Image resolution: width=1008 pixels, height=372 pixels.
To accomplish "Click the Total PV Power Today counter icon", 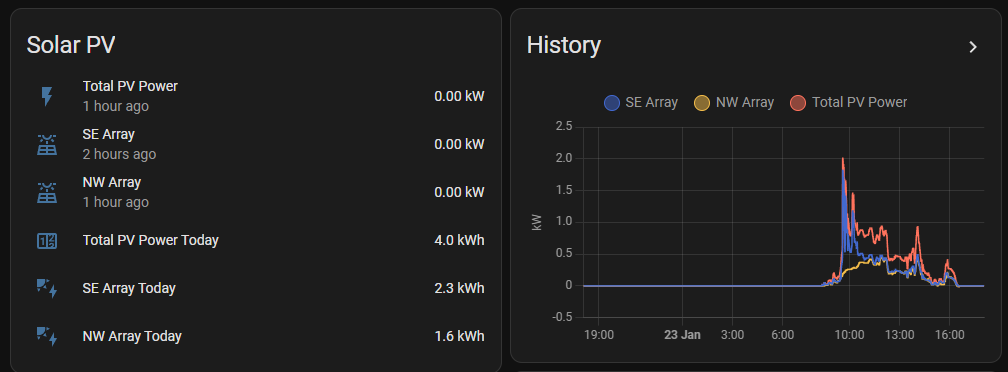I will pos(47,241).
